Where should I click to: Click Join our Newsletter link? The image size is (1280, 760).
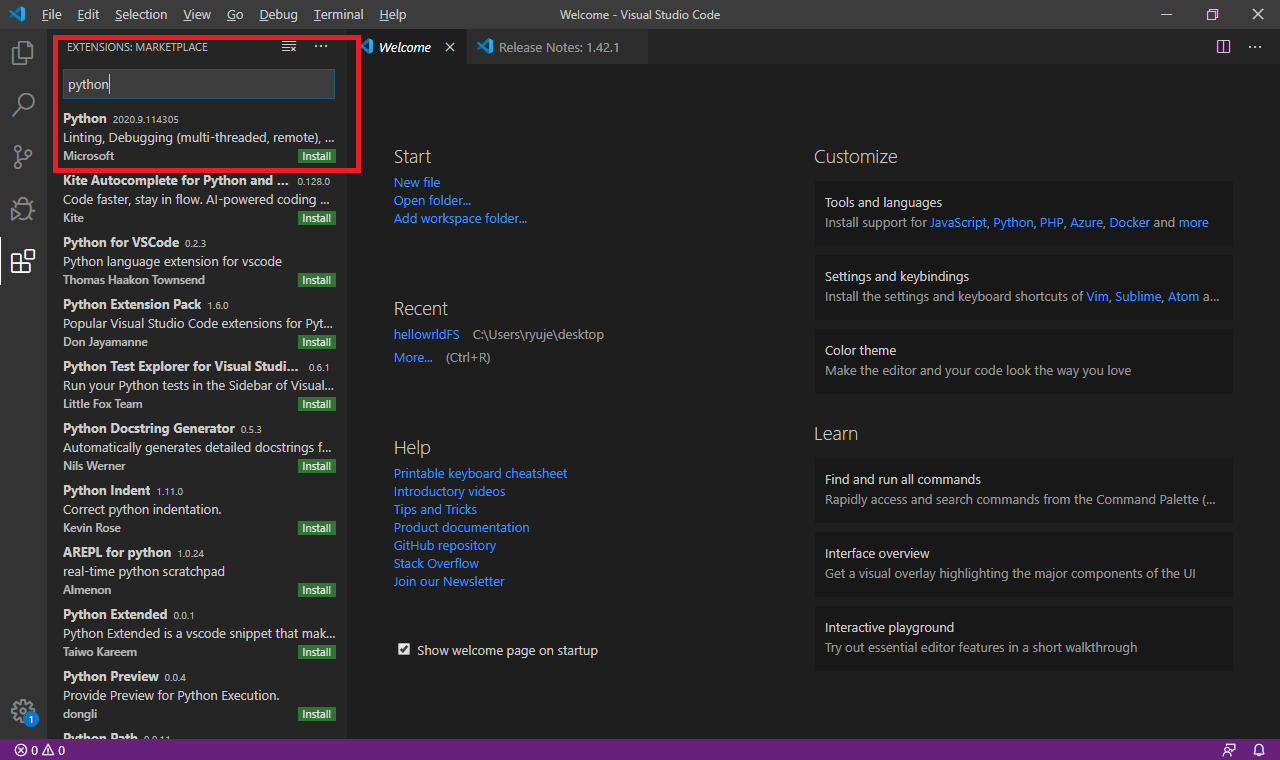click(449, 581)
